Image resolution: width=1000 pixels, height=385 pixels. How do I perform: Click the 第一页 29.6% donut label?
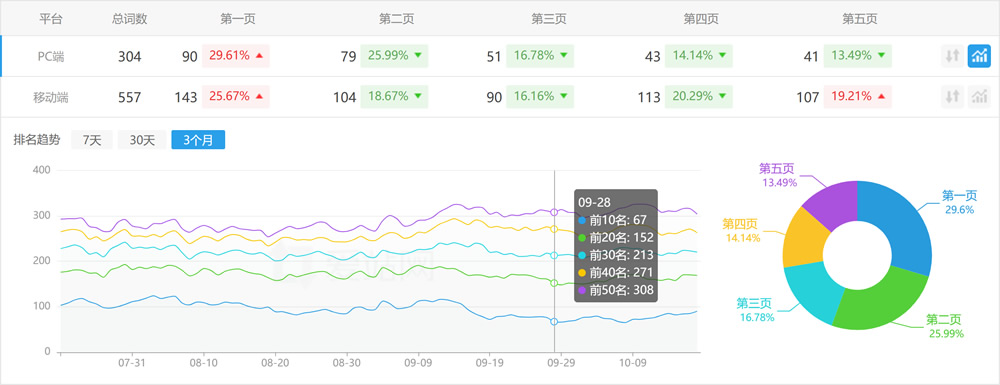click(959, 202)
